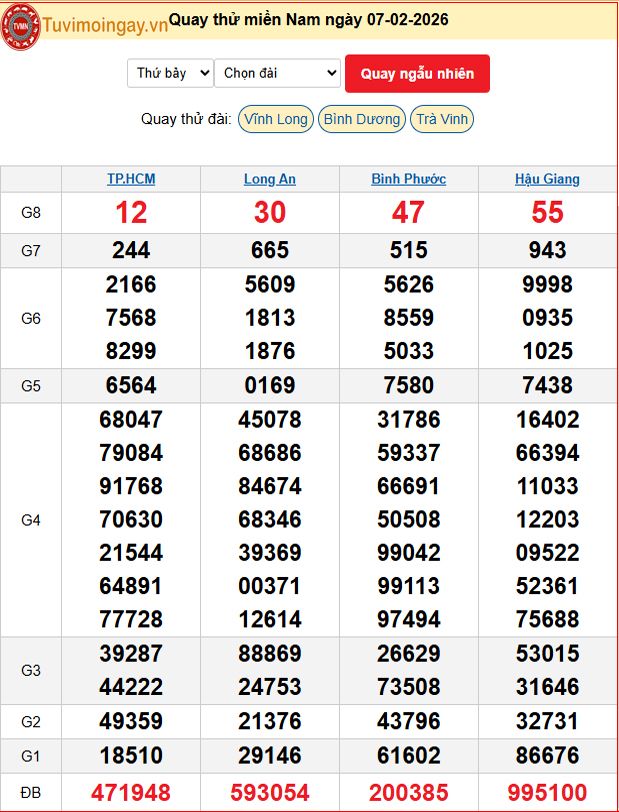Select the Vĩnh Long trial spin station
This screenshot has width=619, height=812.
[x=276, y=119]
